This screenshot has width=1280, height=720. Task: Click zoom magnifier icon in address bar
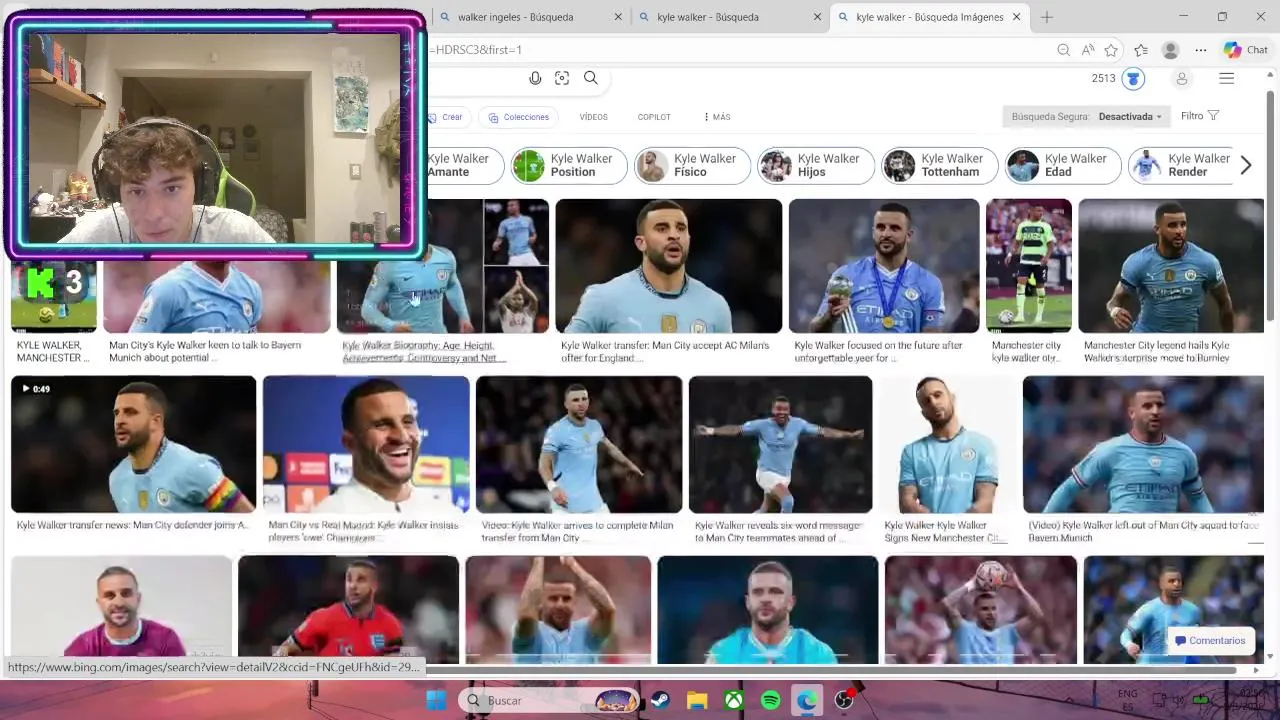1063,50
